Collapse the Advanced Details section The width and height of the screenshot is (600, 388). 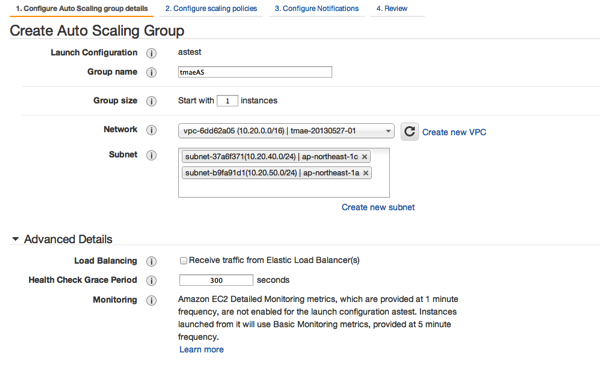coord(15,239)
